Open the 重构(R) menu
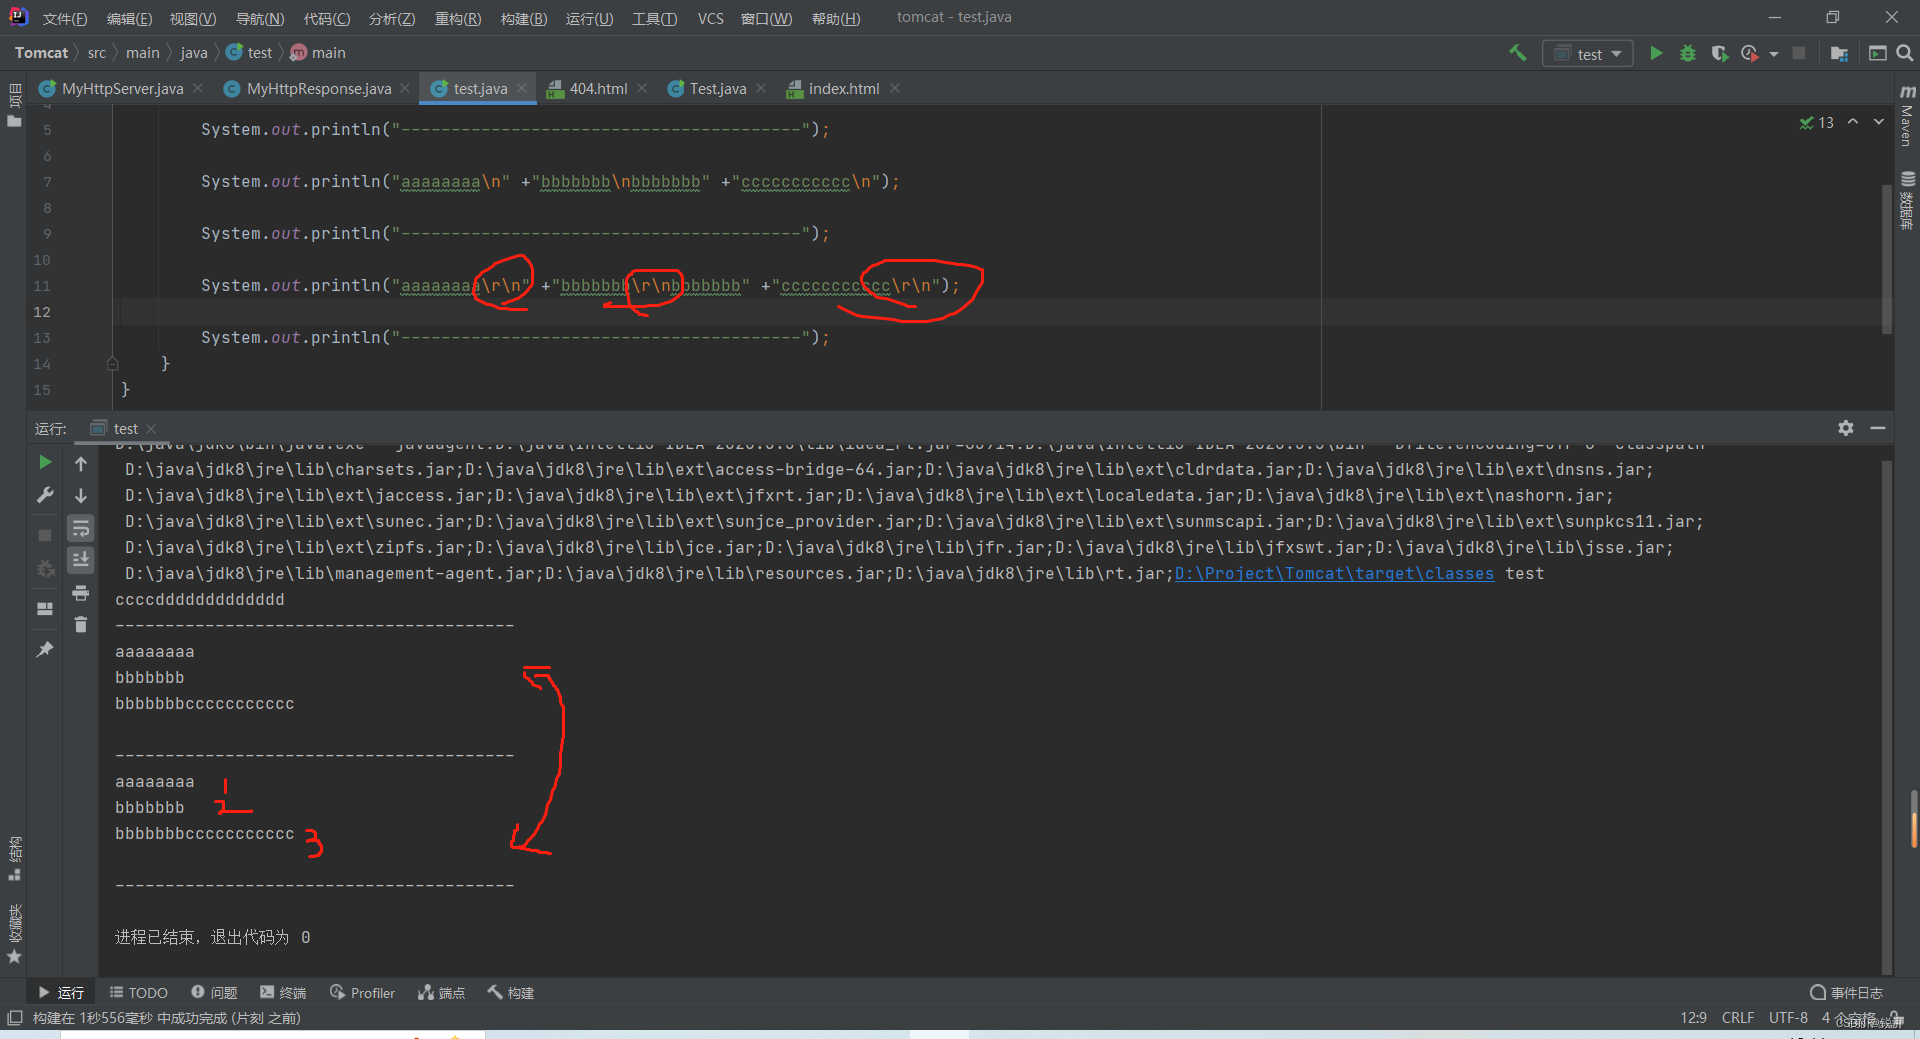The image size is (1920, 1039). 457,18
